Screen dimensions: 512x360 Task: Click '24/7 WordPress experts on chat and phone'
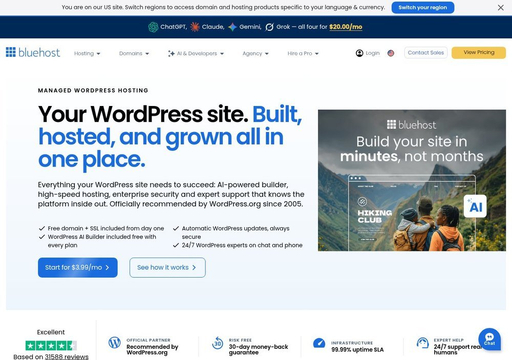coord(242,245)
